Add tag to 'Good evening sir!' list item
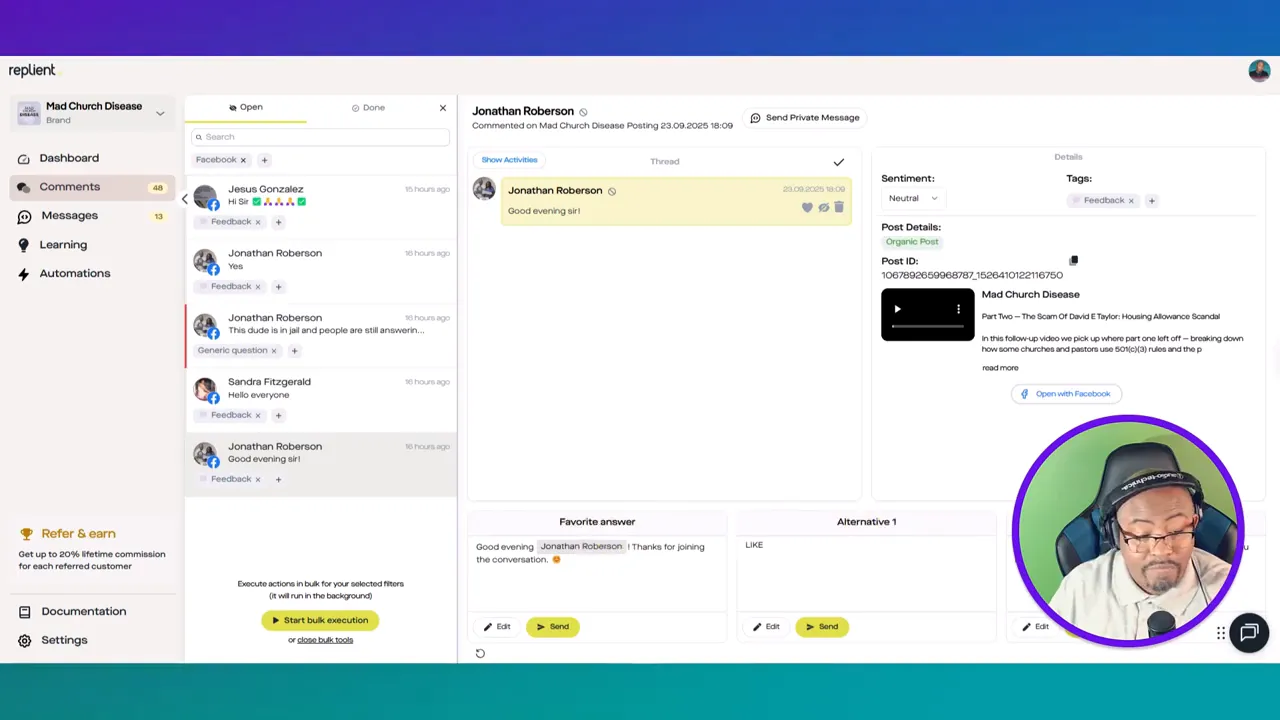 [x=278, y=480]
